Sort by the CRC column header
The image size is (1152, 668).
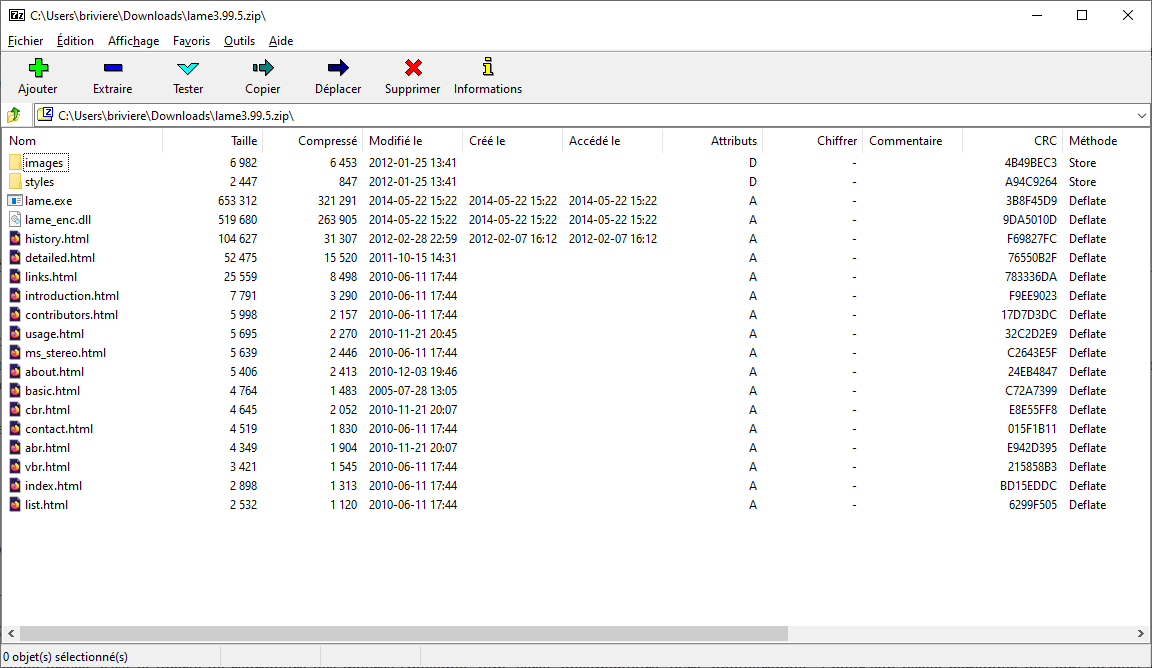pyautogui.click(x=1012, y=140)
